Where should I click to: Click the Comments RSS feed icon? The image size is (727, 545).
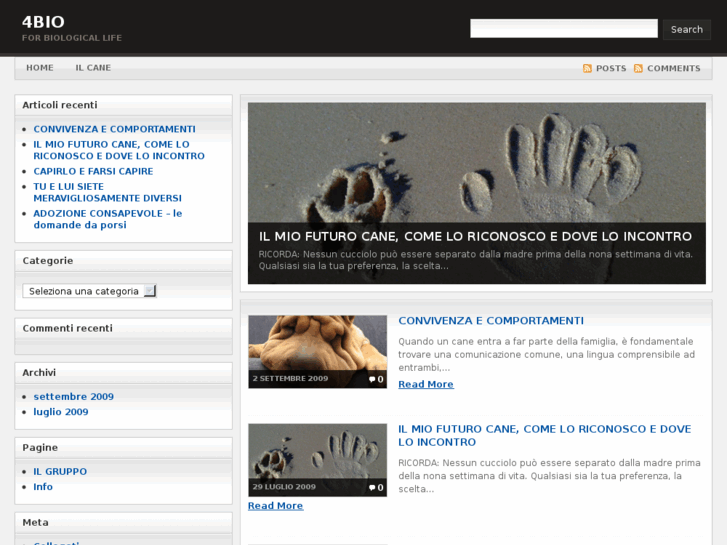coord(638,69)
